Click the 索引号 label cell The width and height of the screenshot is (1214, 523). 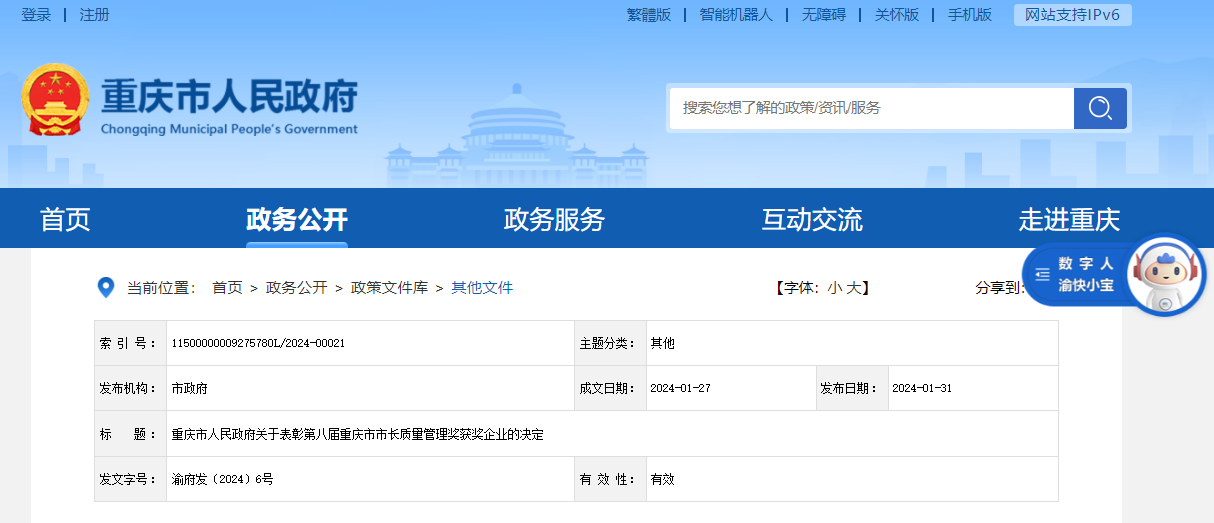click(x=130, y=343)
